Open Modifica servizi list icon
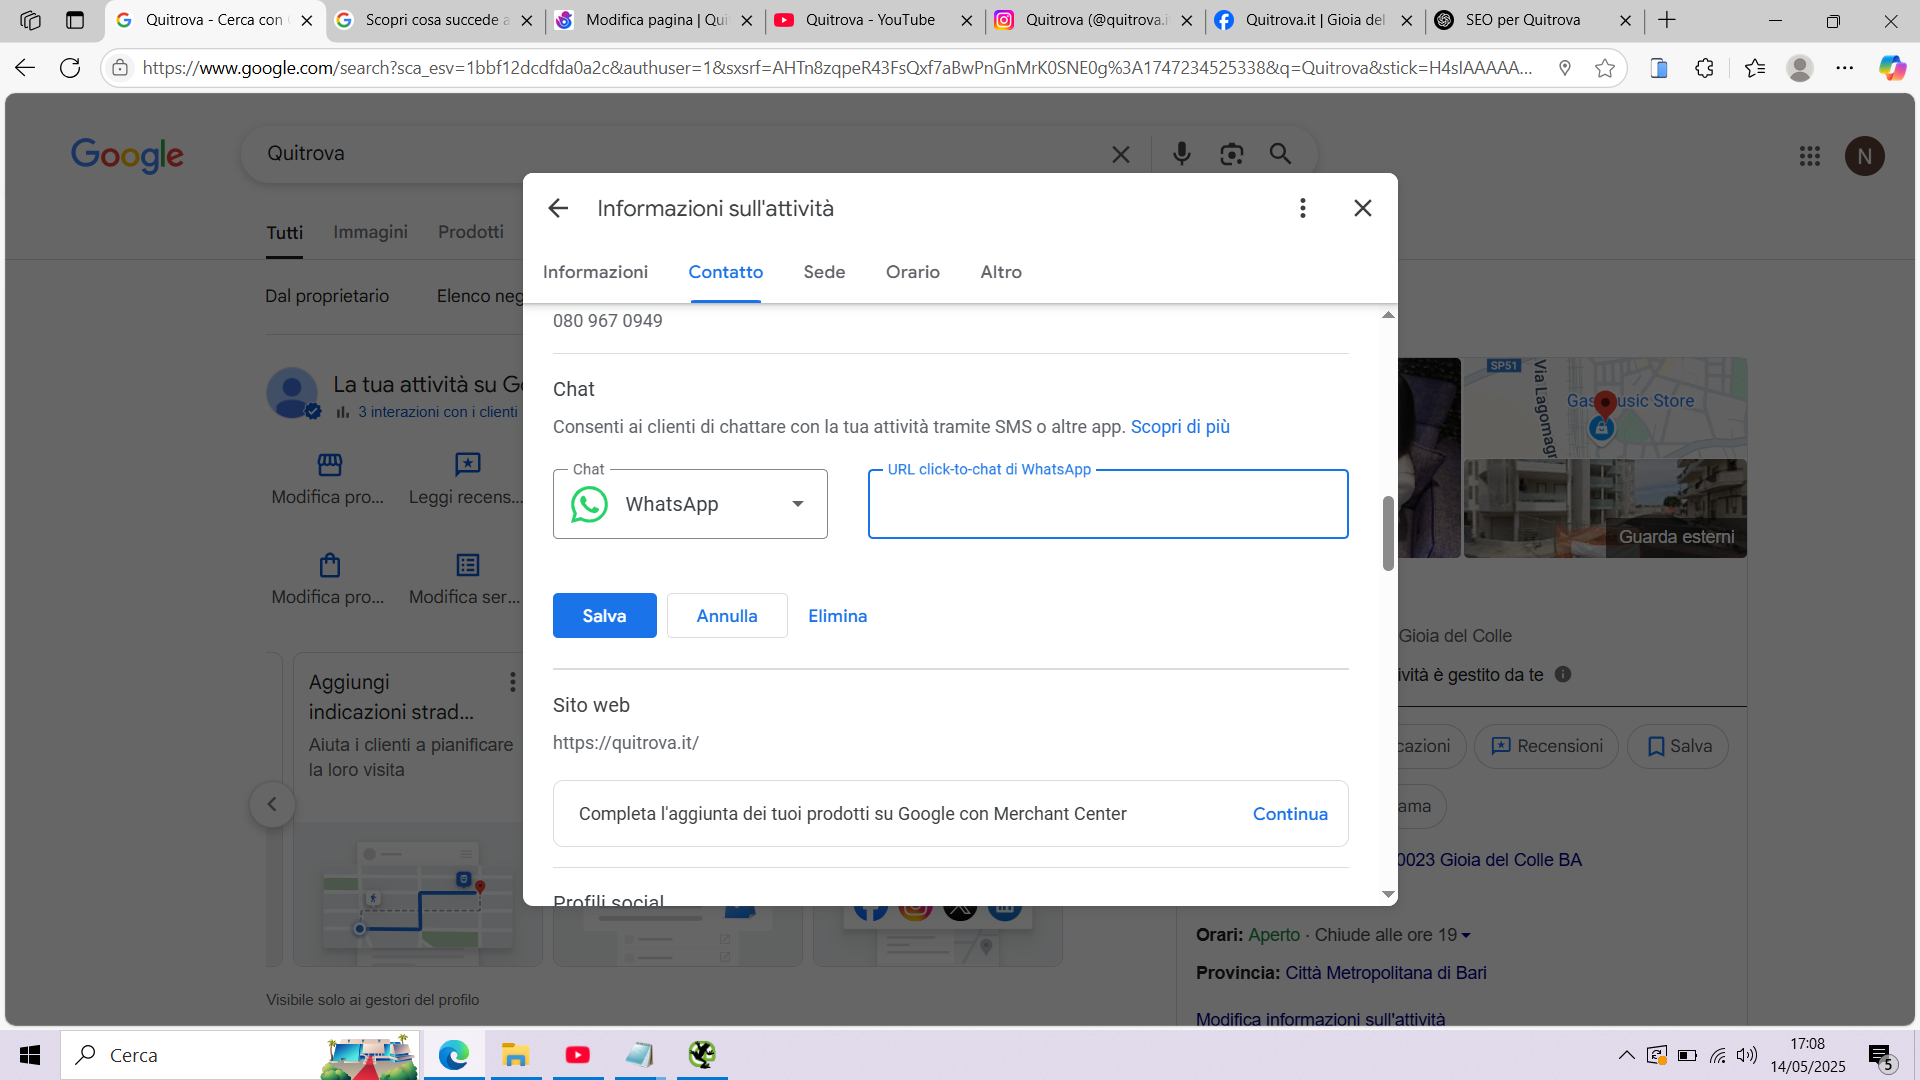Image resolution: width=1920 pixels, height=1080 pixels. [467, 565]
